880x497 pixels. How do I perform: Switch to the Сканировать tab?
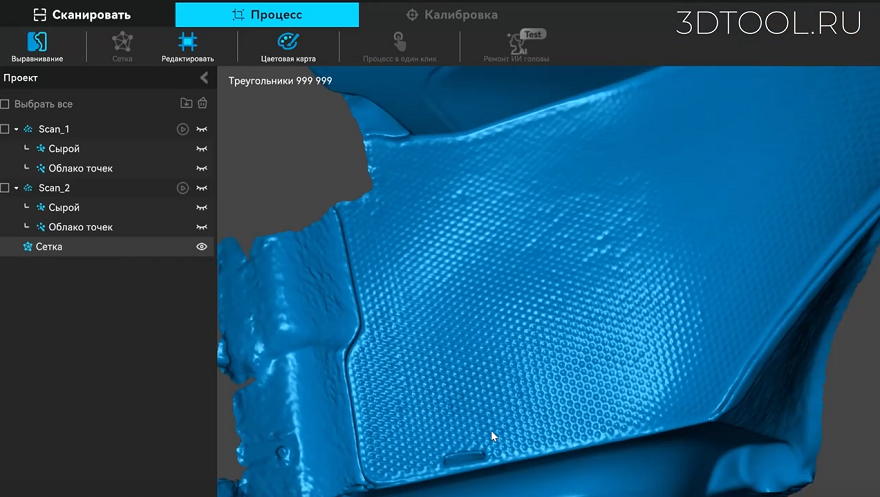(x=82, y=15)
